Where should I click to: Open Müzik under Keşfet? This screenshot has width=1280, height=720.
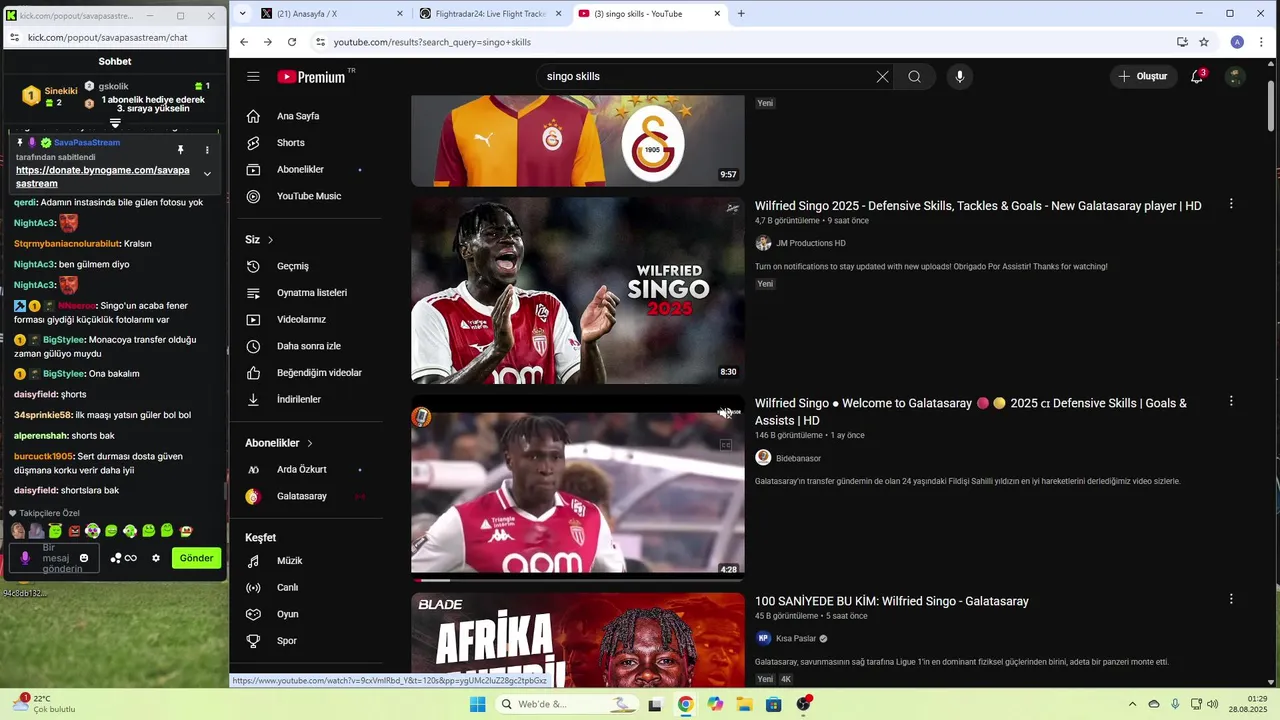click(x=310, y=561)
